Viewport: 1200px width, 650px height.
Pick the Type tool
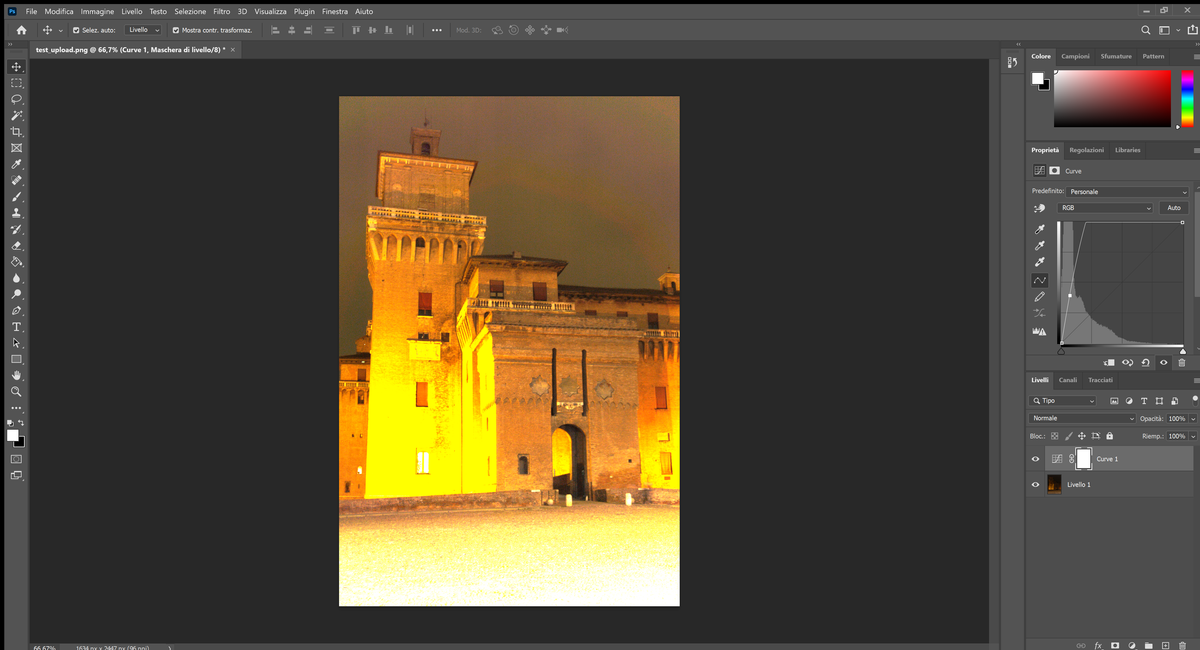tap(16, 326)
